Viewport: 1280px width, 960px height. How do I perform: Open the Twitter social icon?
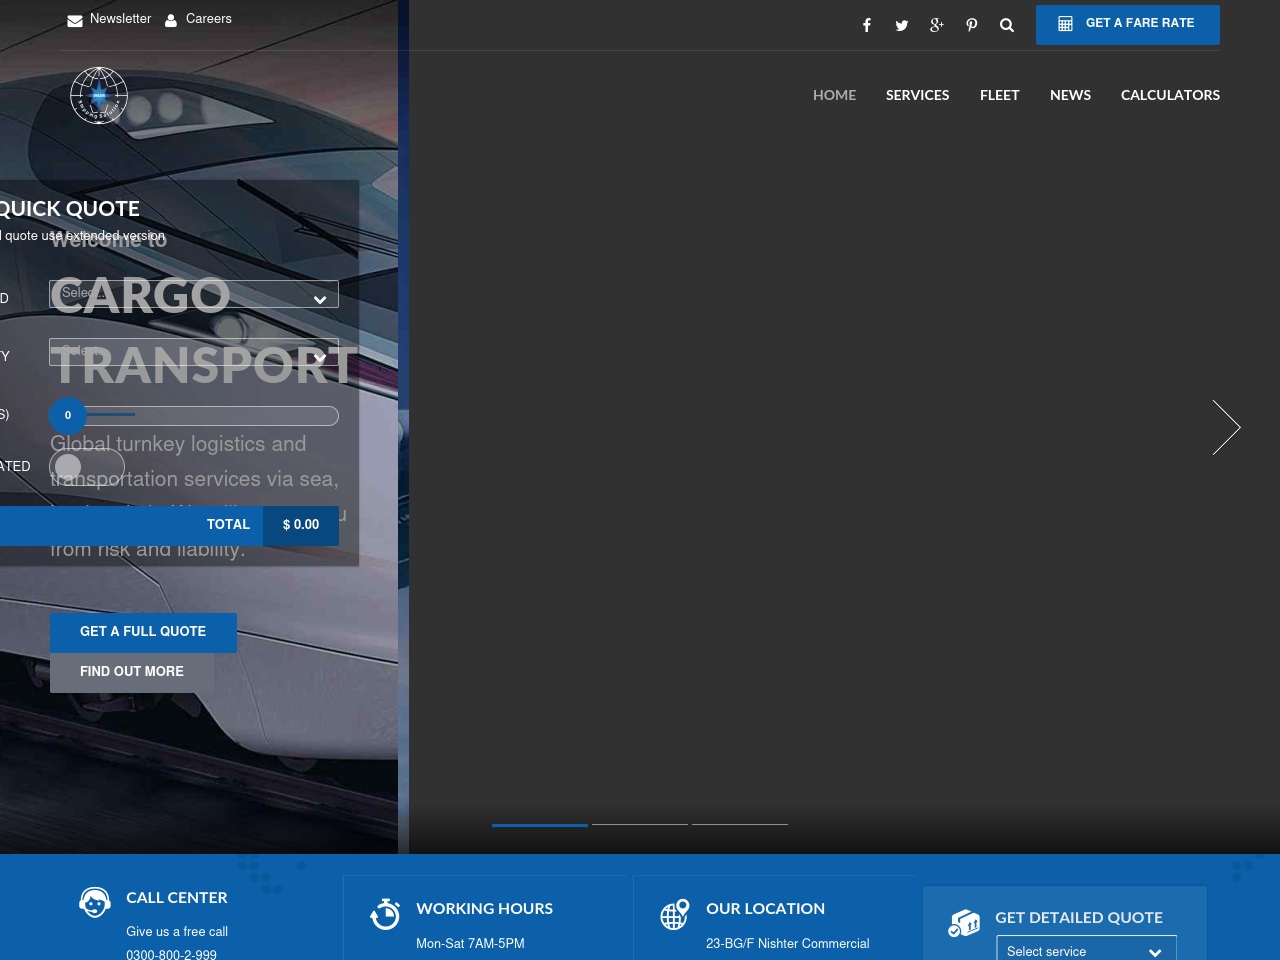[902, 25]
